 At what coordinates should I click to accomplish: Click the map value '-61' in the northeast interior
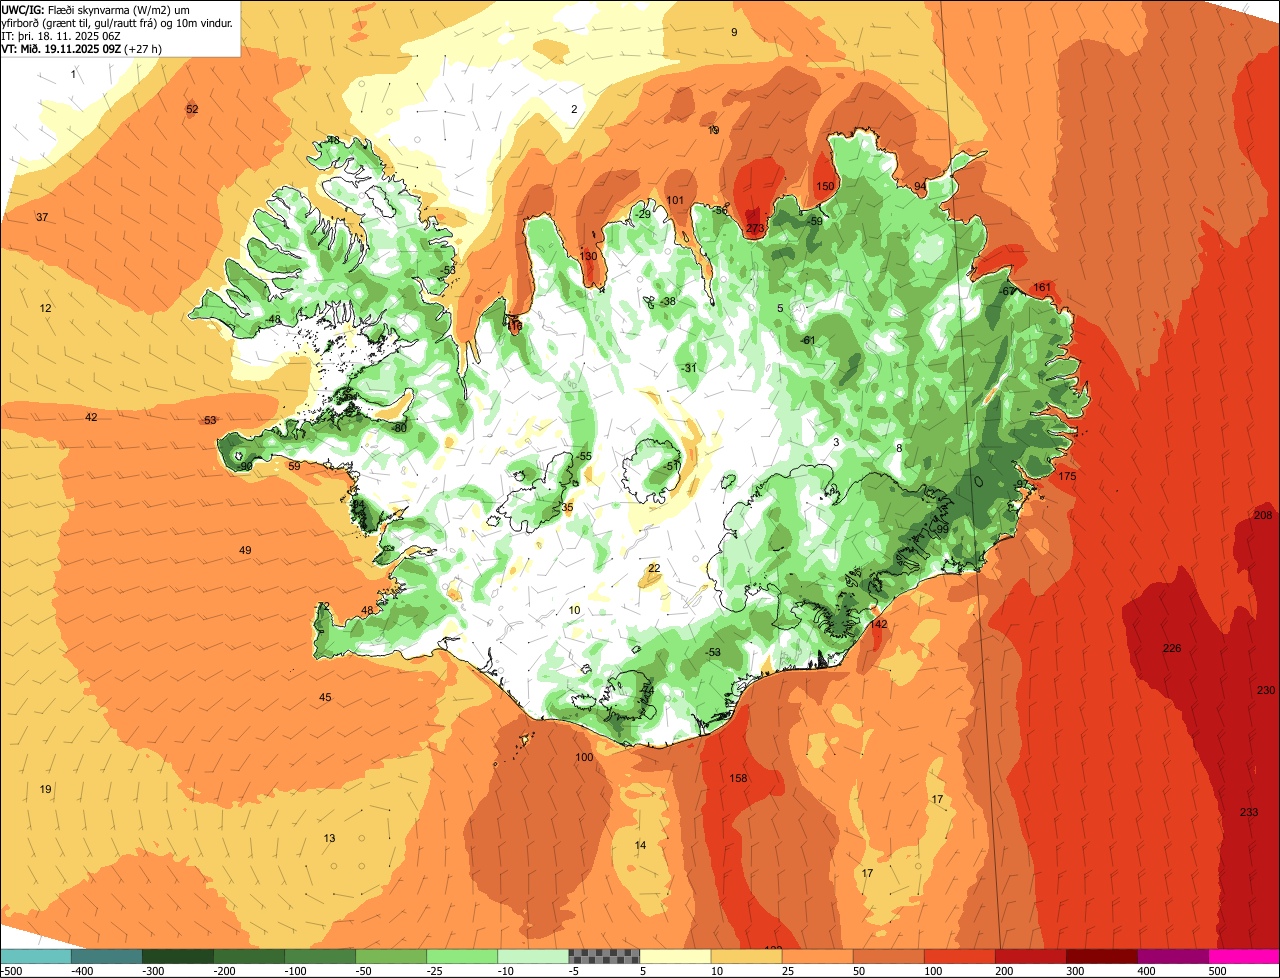click(x=808, y=340)
